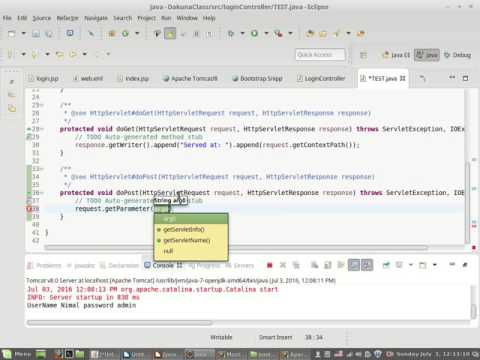Select the highlighted arg0 suggestion
The height and width of the screenshot is (360, 480).
(x=191, y=219)
